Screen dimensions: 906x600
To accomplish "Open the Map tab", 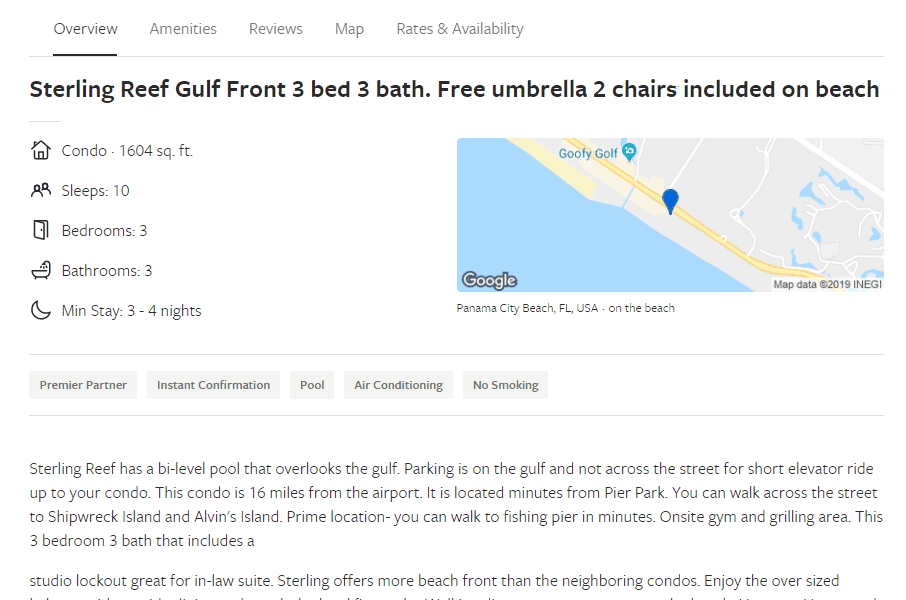I will click(x=349, y=29).
